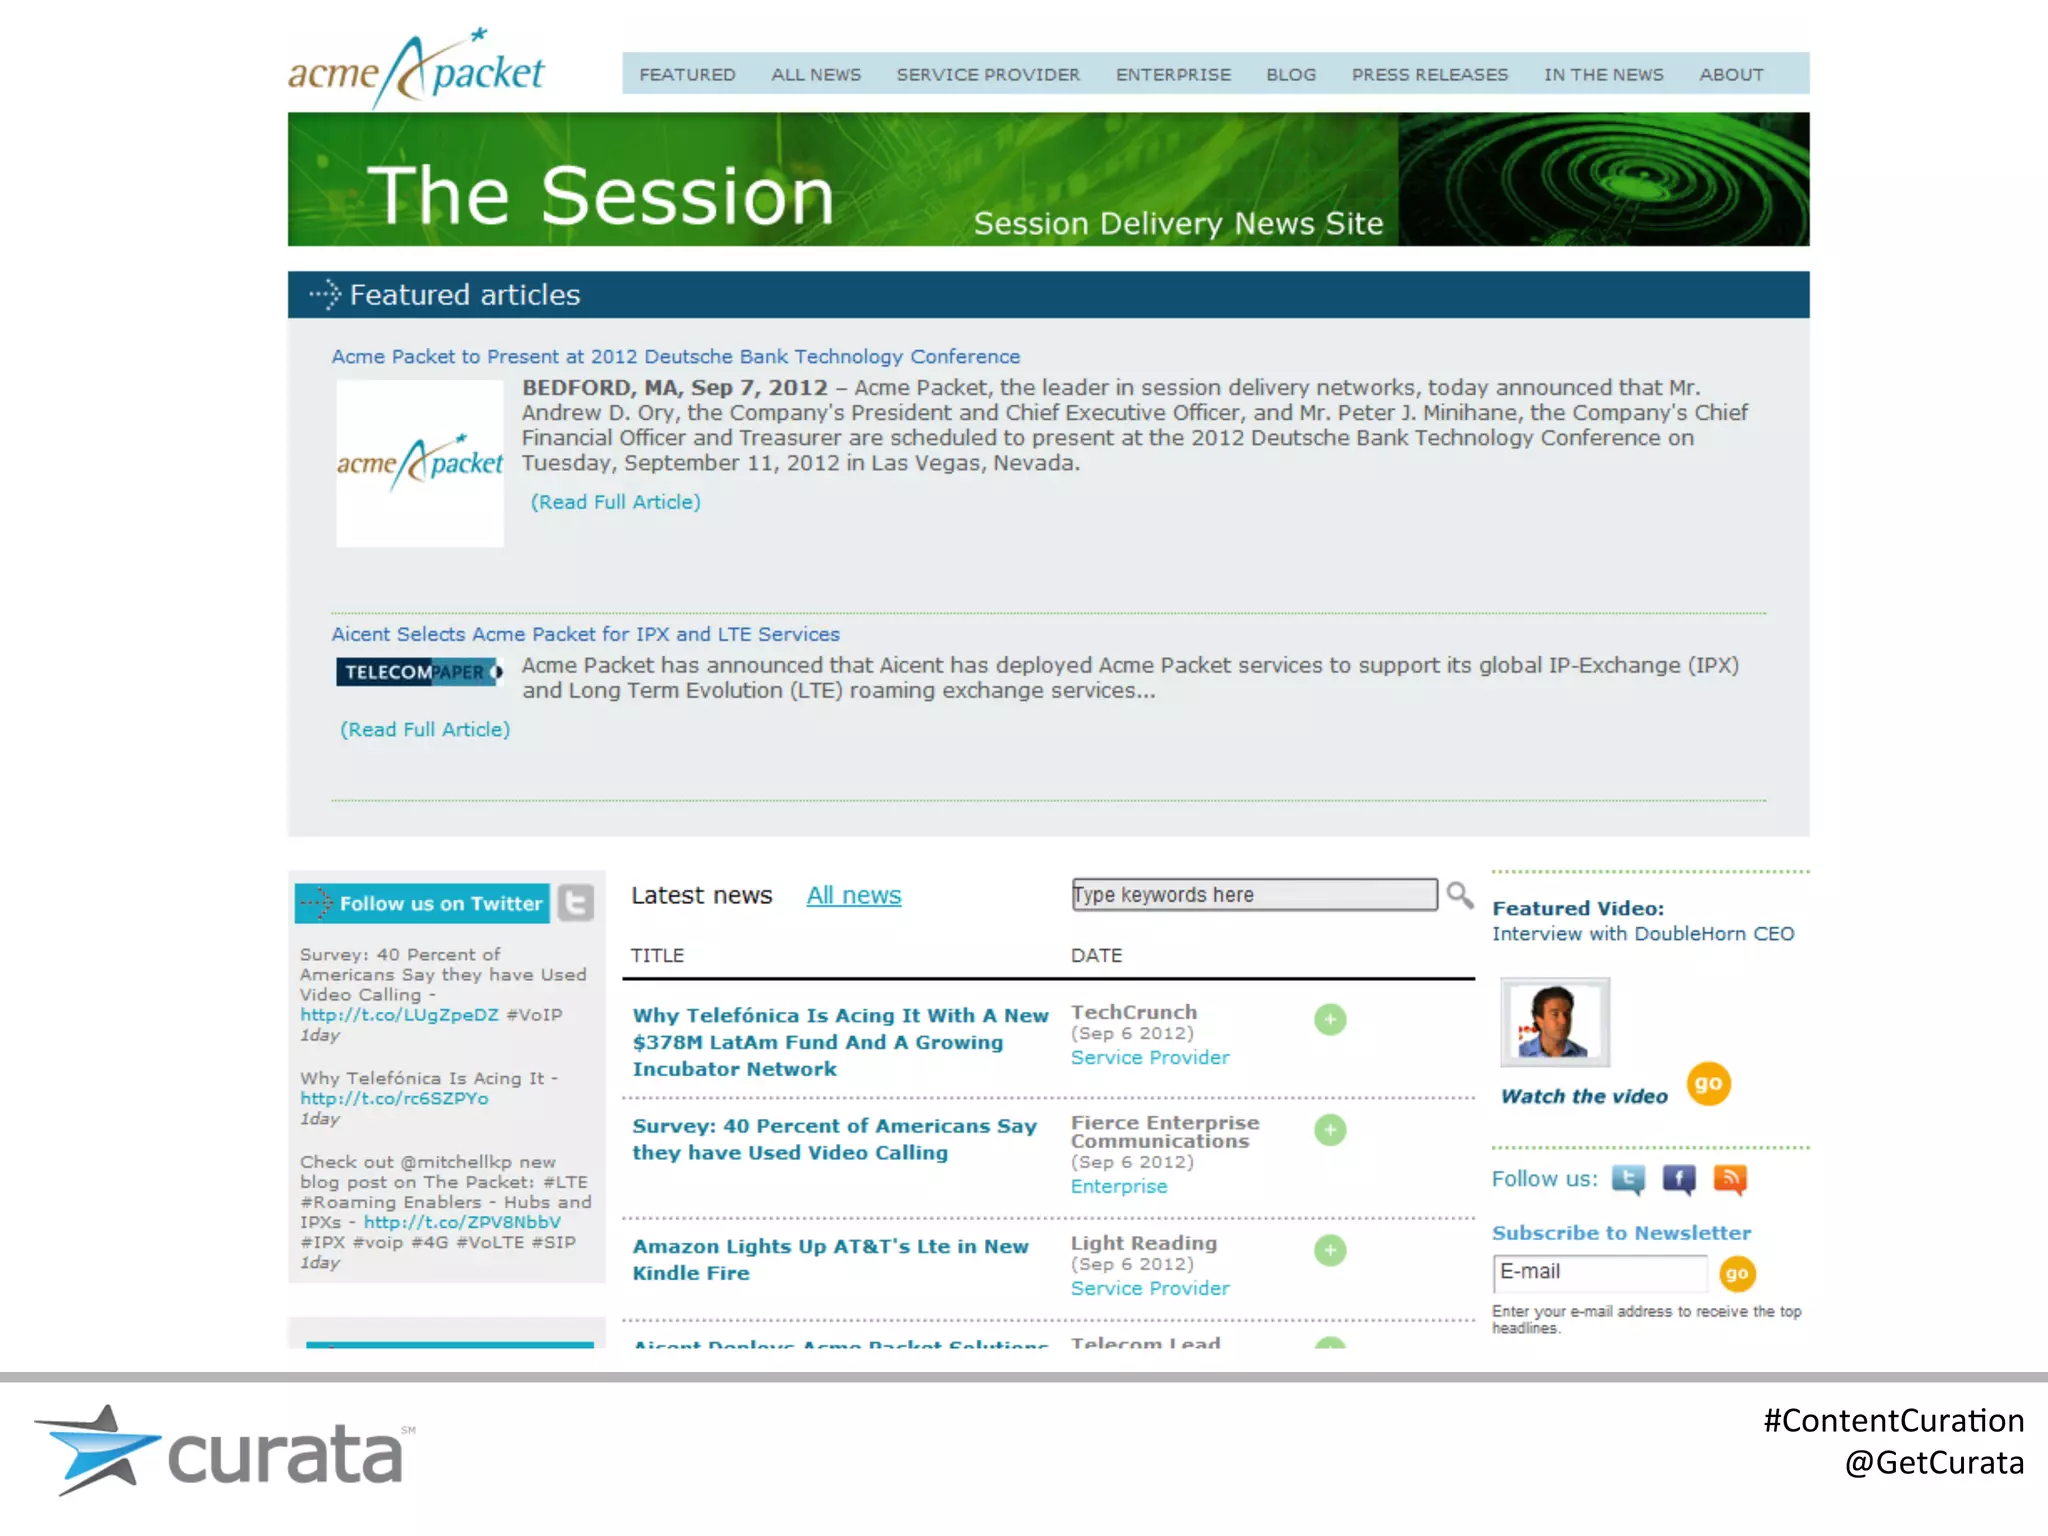
Task: Click the Telecompaper logo thumbnail
Action: click(x=419, y=672)
